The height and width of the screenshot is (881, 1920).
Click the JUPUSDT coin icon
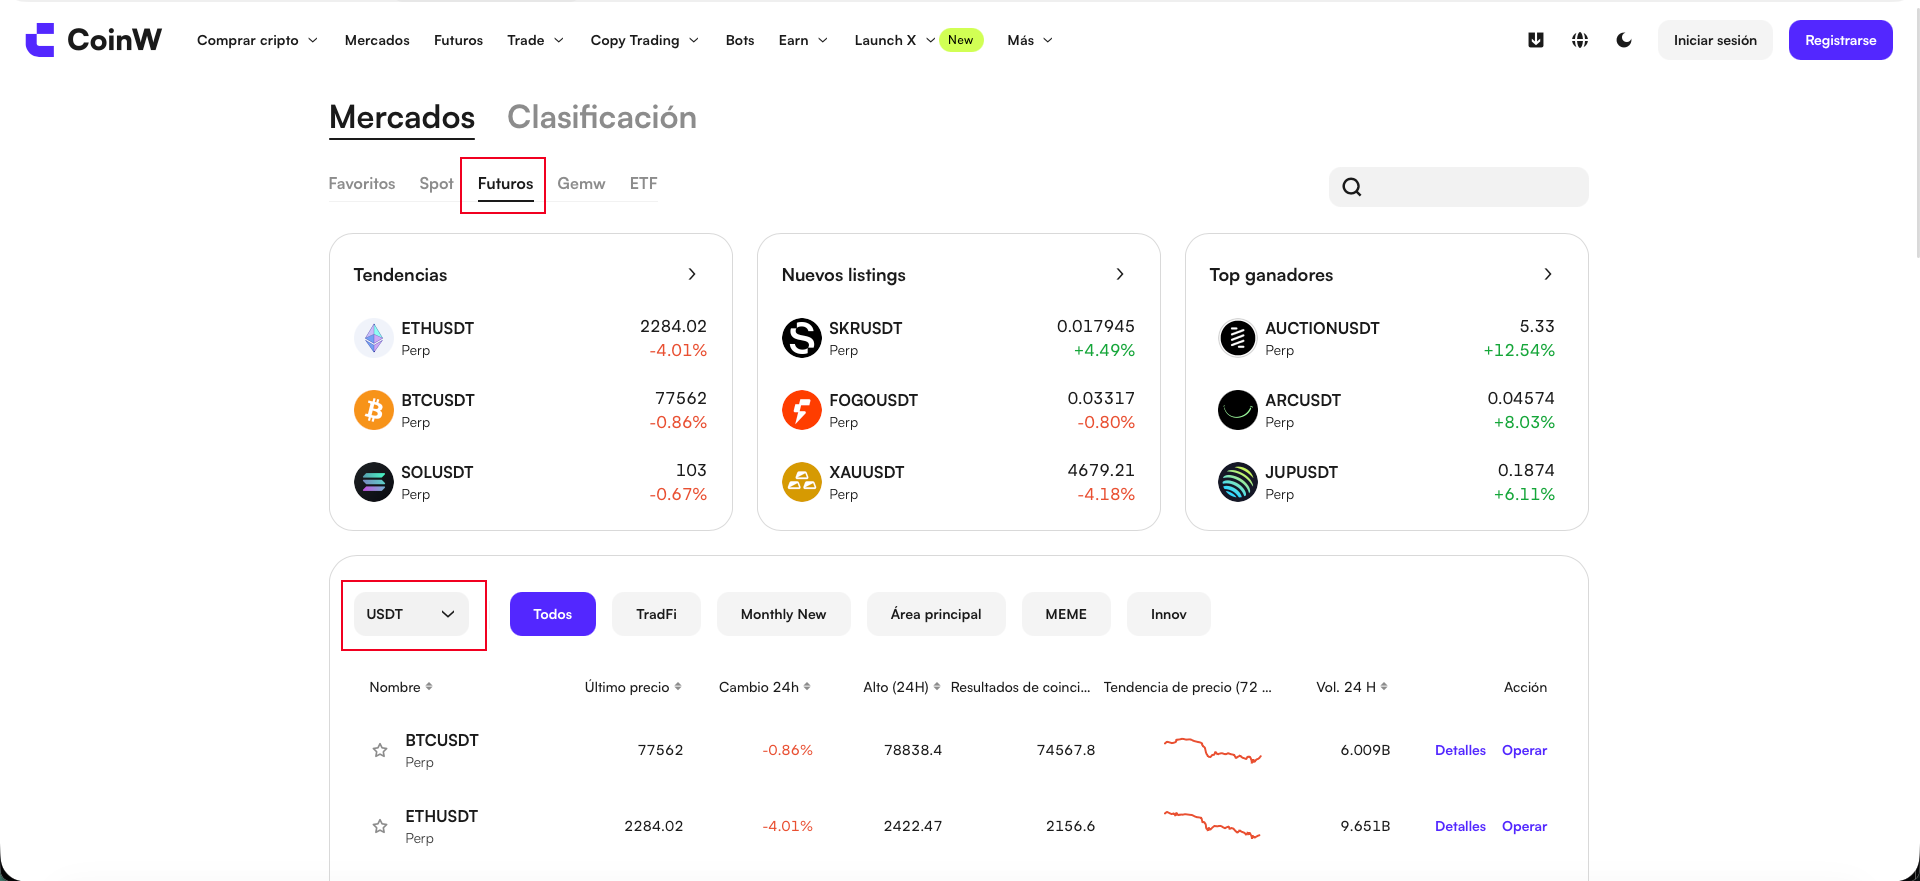click(1238, 482)
